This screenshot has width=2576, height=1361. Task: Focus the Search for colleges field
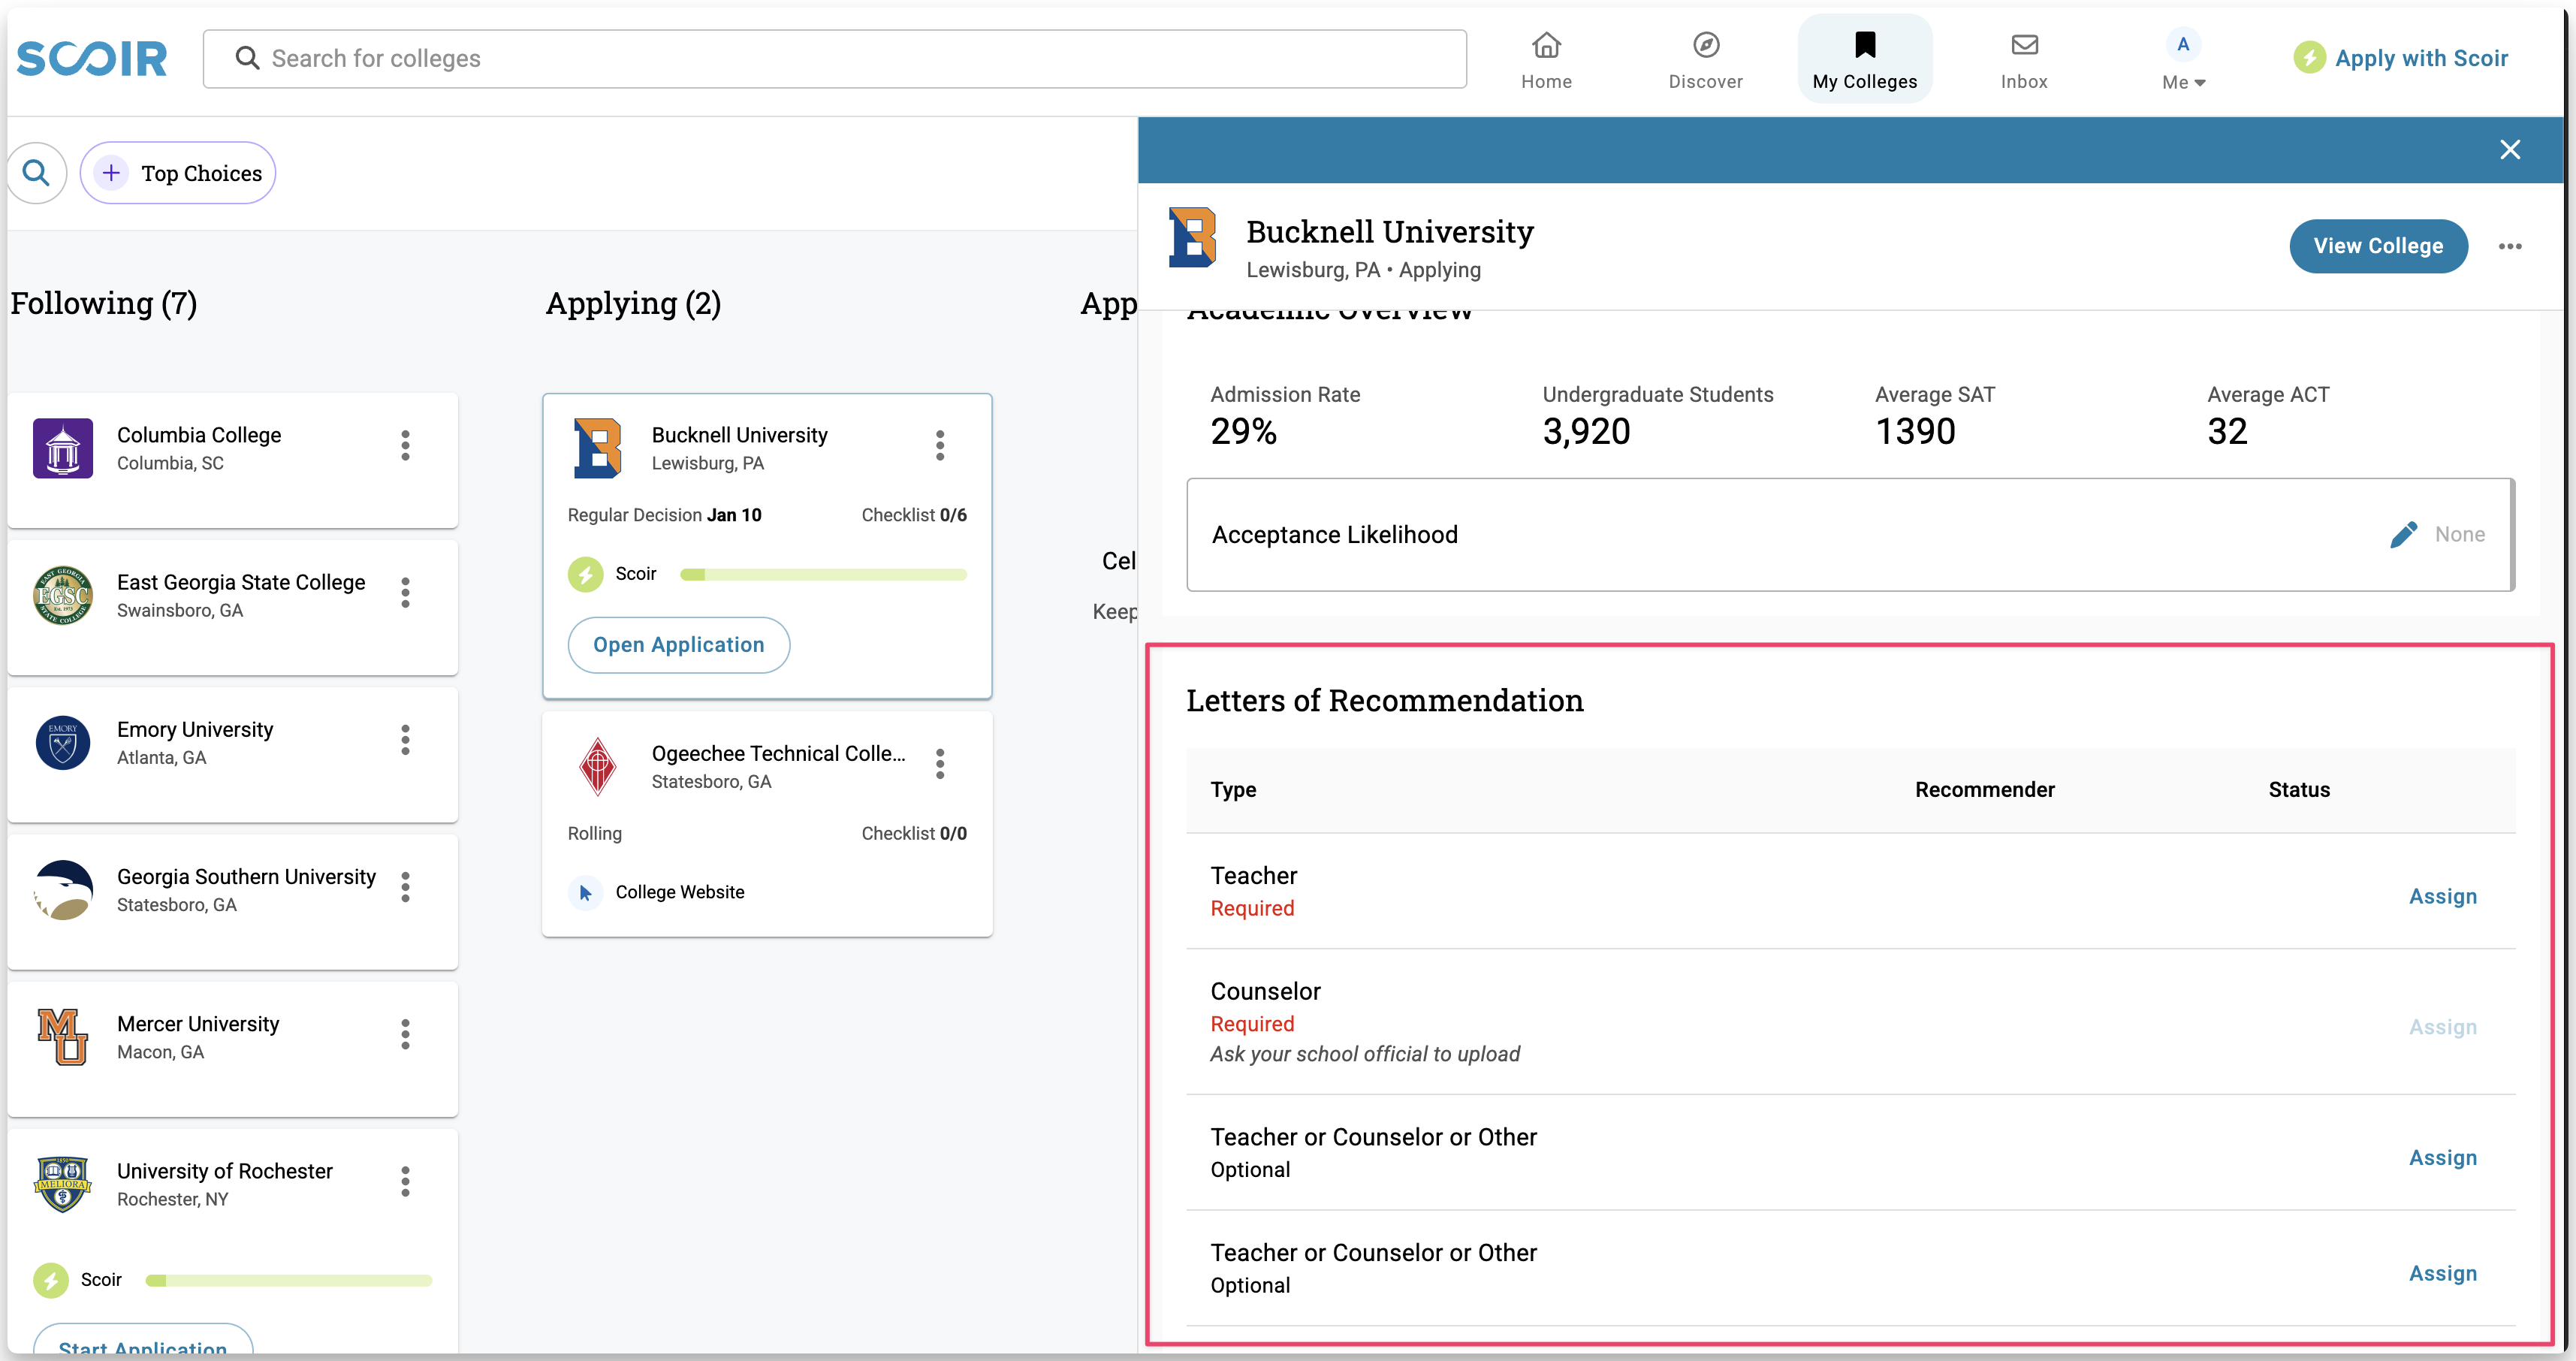point(835,59)
